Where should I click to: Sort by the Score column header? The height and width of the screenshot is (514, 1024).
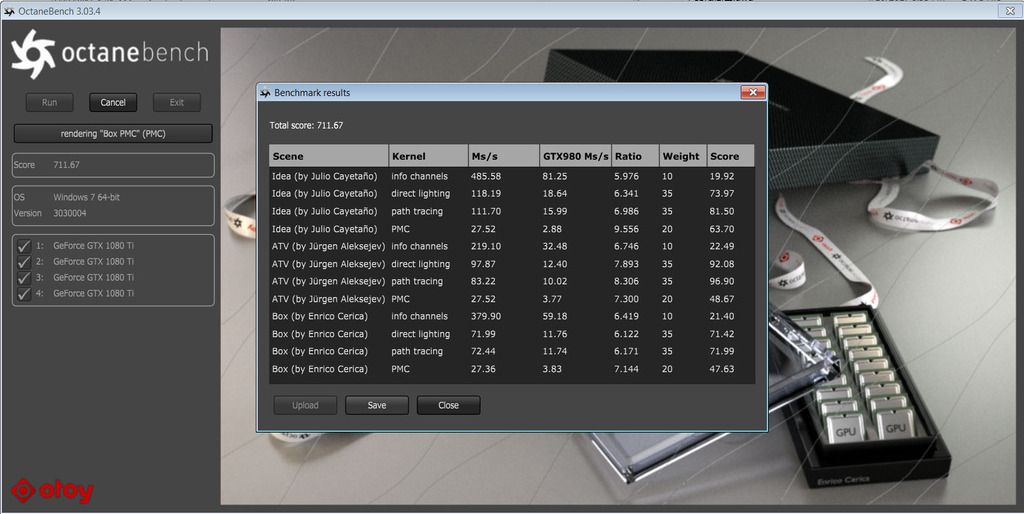pyautogui.click(x=730, y=156)
